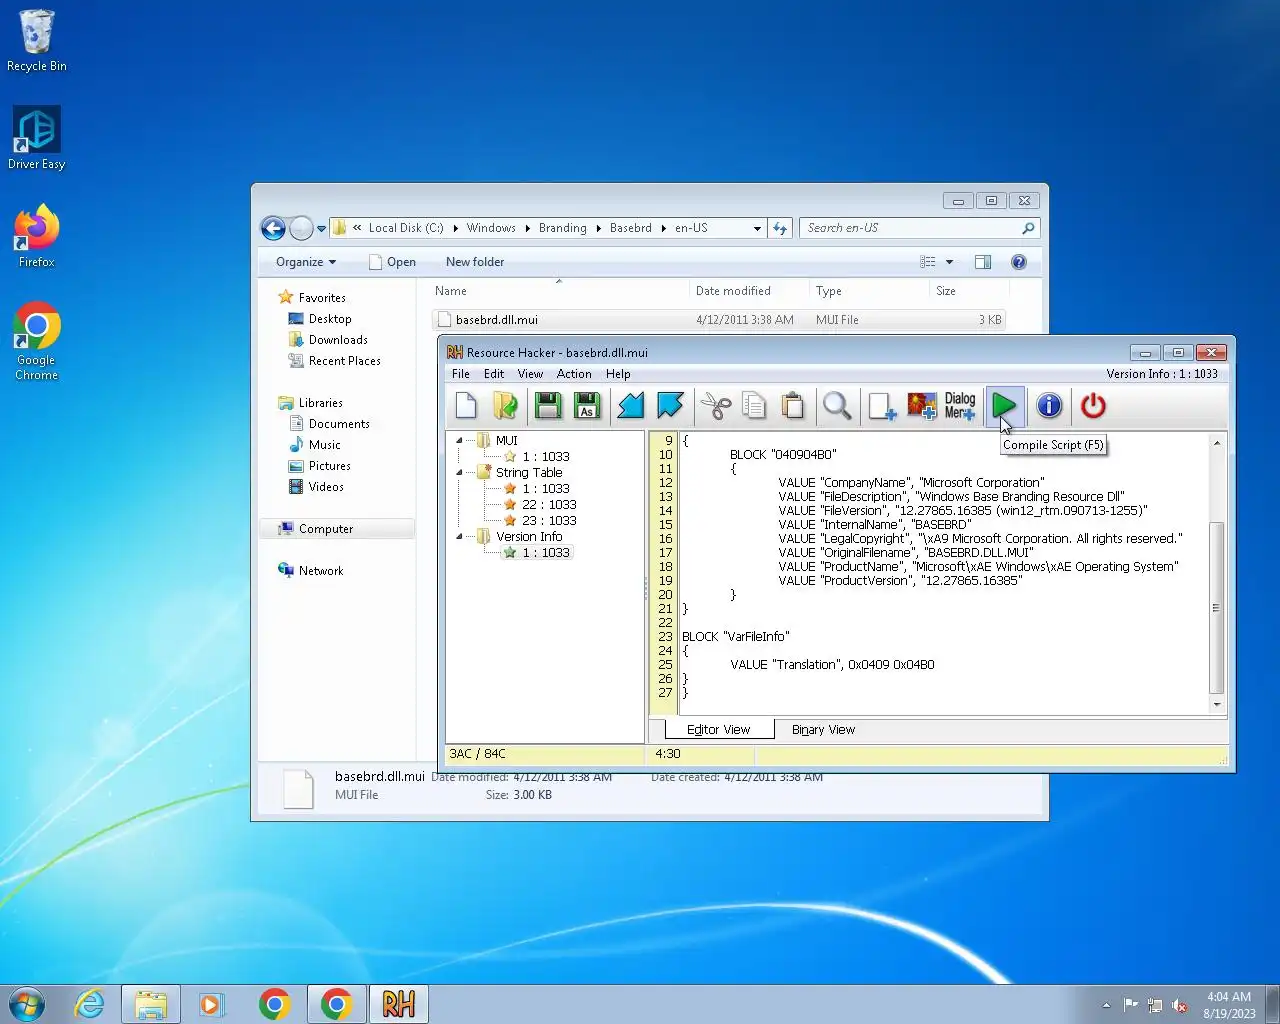The image size is (1280, 1024).
Task: Open the File menu in Resource Hacker
Action: tap(461, 374)
